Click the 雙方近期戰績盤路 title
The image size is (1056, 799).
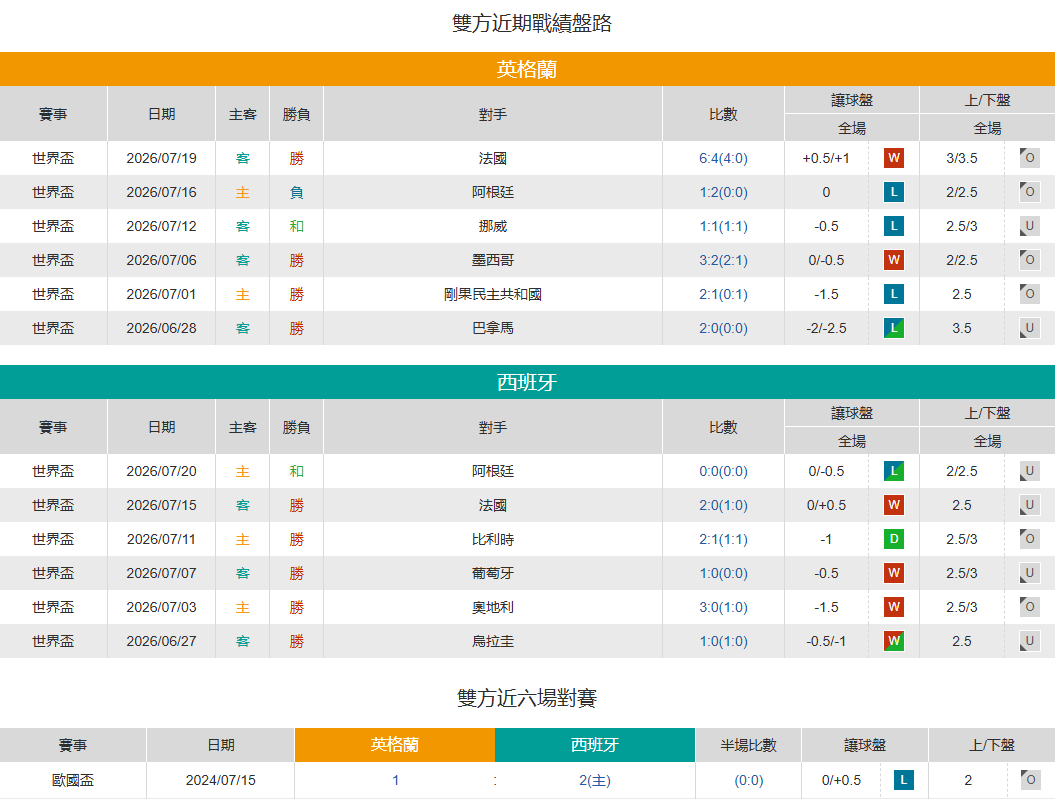coord(531,23)
